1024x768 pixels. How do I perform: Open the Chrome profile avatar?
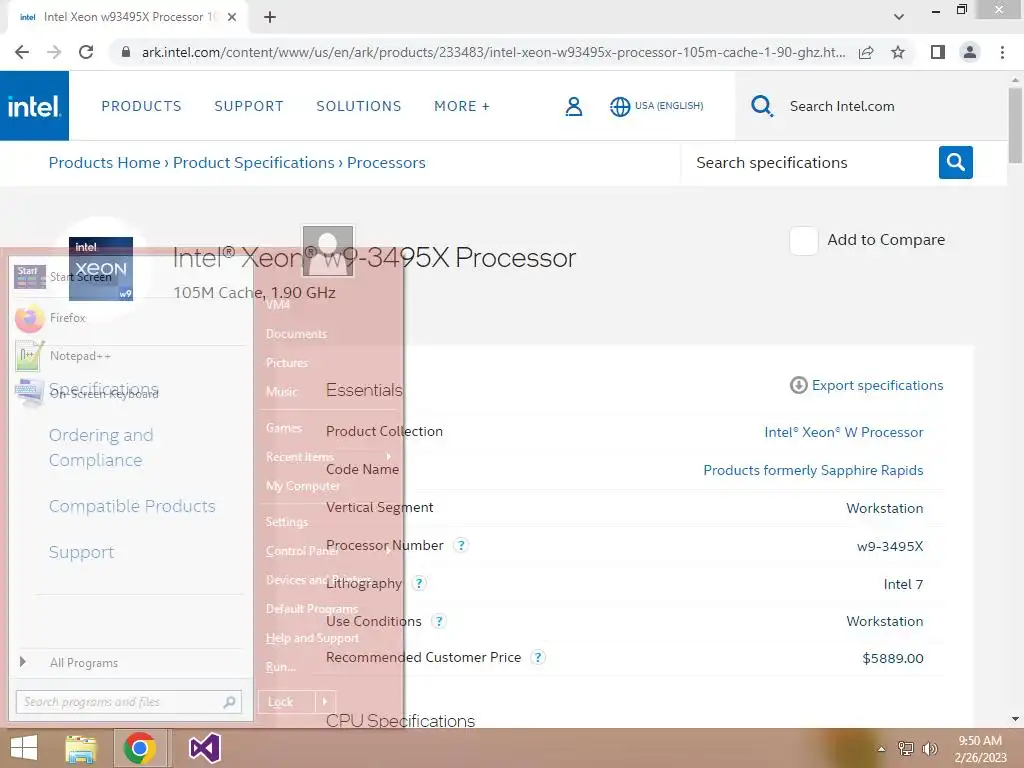click(970, 52)
